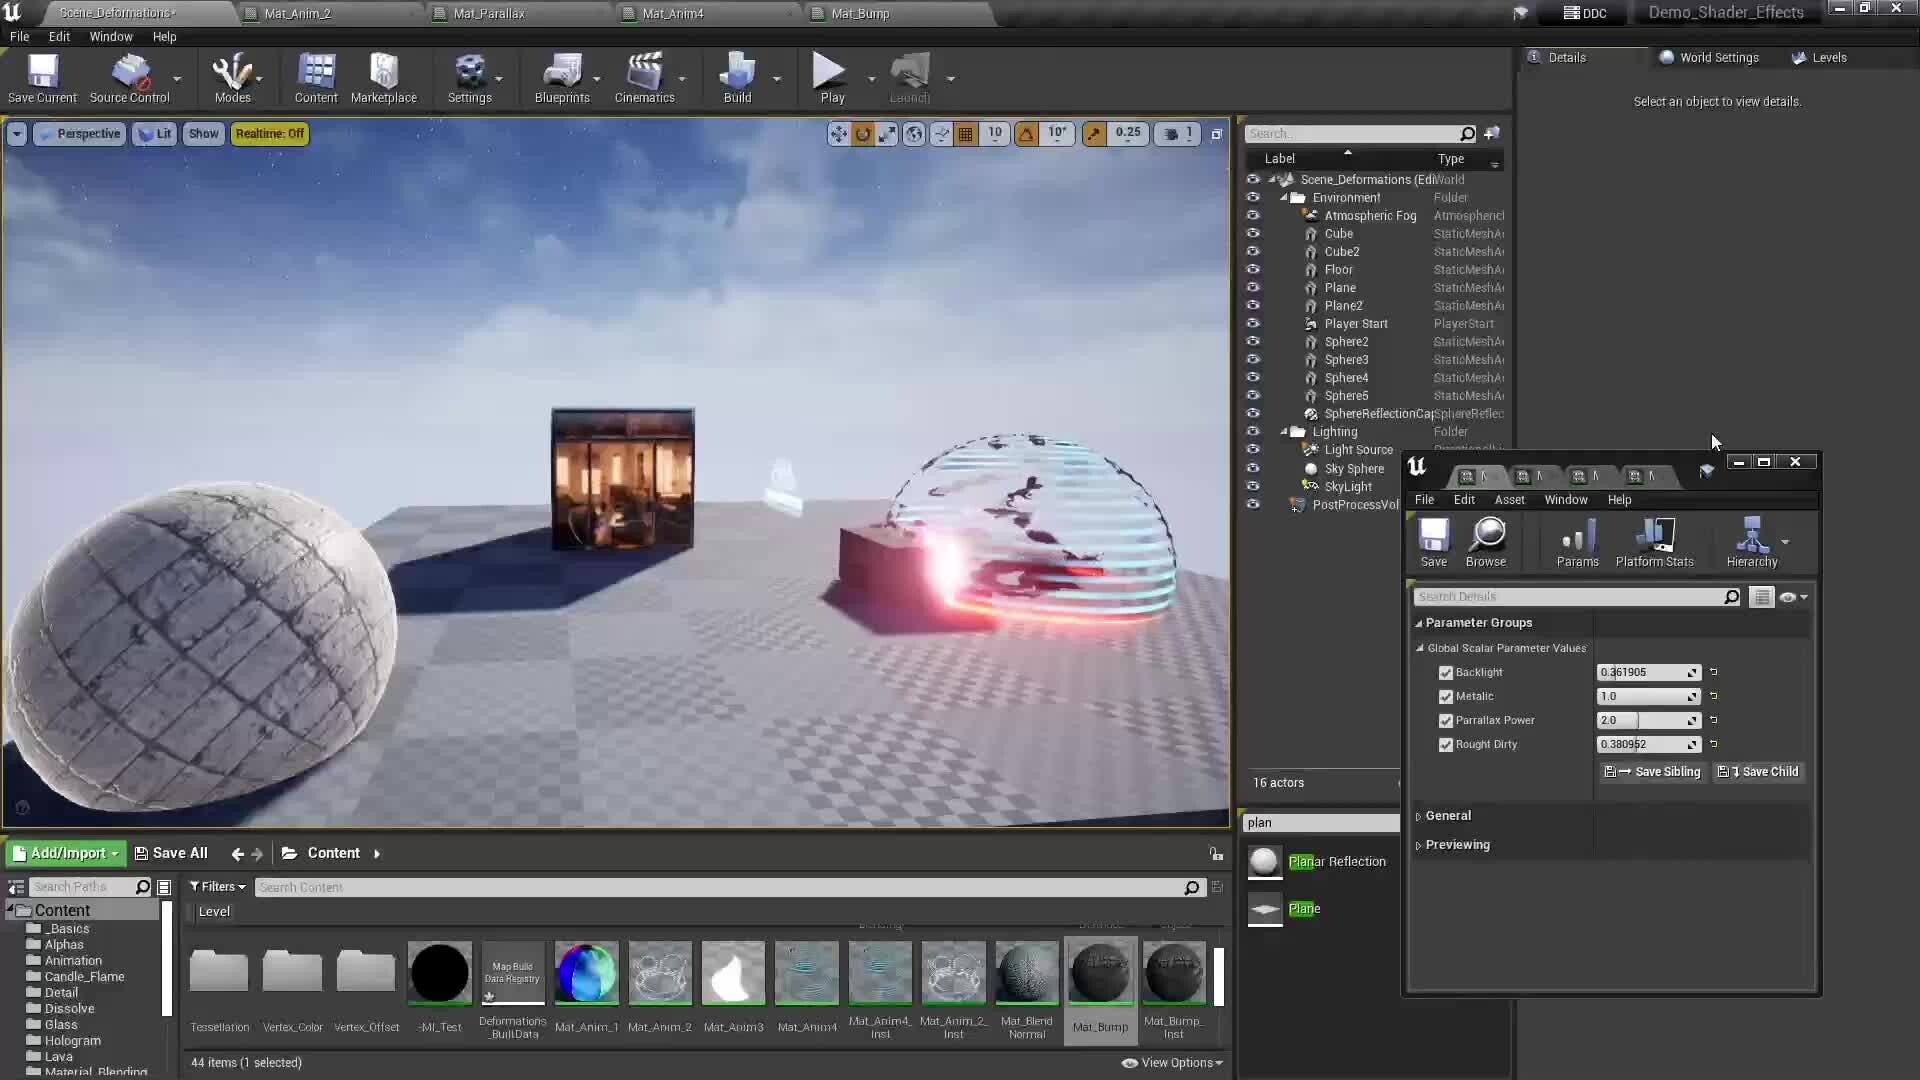The height and width of the screenshot is (1080, 1920).
Task: Select the Mat_Bump thumbnail in Content Browser
Action: click(1100, 972)
